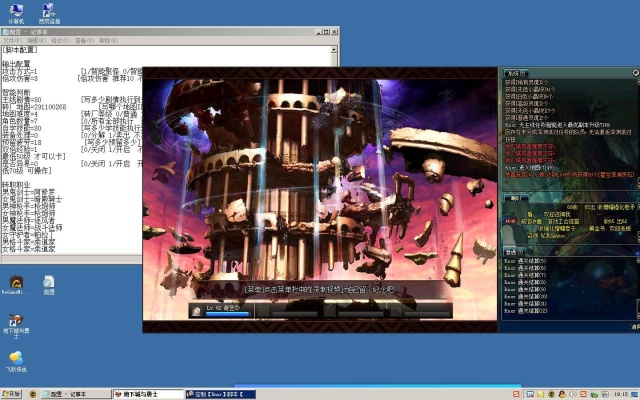Switch to 地下城与勇士 taskbar button
Viewport: 640px width, 400px height.
point(149,394)
